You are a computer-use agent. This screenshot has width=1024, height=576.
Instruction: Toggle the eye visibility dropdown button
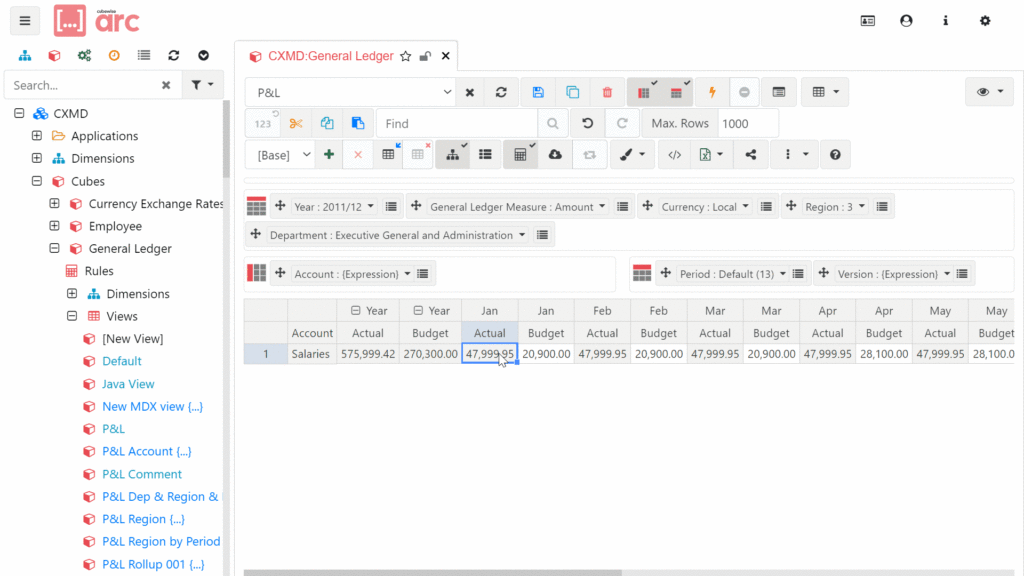(989, 92)
